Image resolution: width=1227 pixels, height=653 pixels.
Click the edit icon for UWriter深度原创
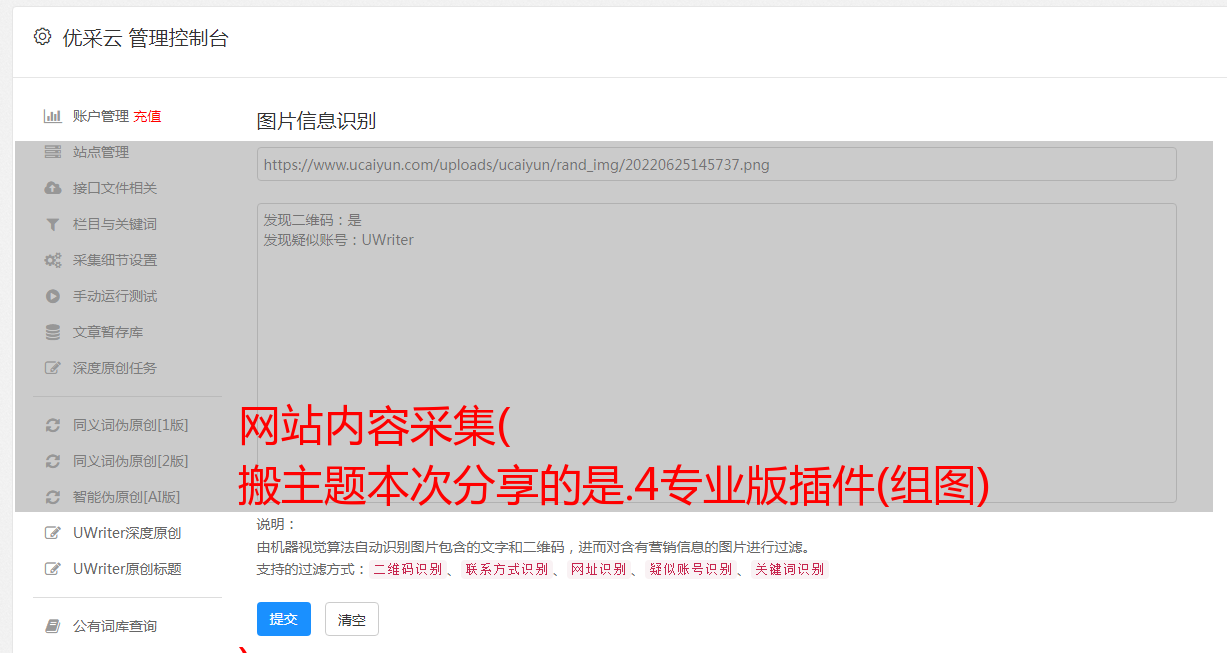53,533
